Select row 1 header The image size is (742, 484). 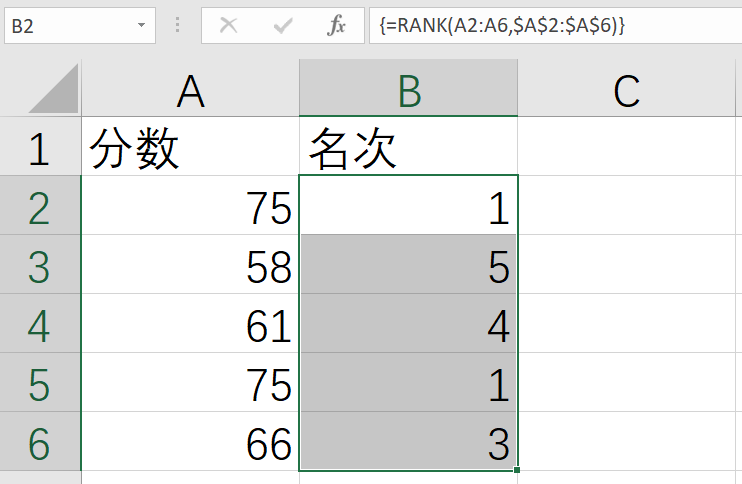pyautogui.click(x=39, y=148)
